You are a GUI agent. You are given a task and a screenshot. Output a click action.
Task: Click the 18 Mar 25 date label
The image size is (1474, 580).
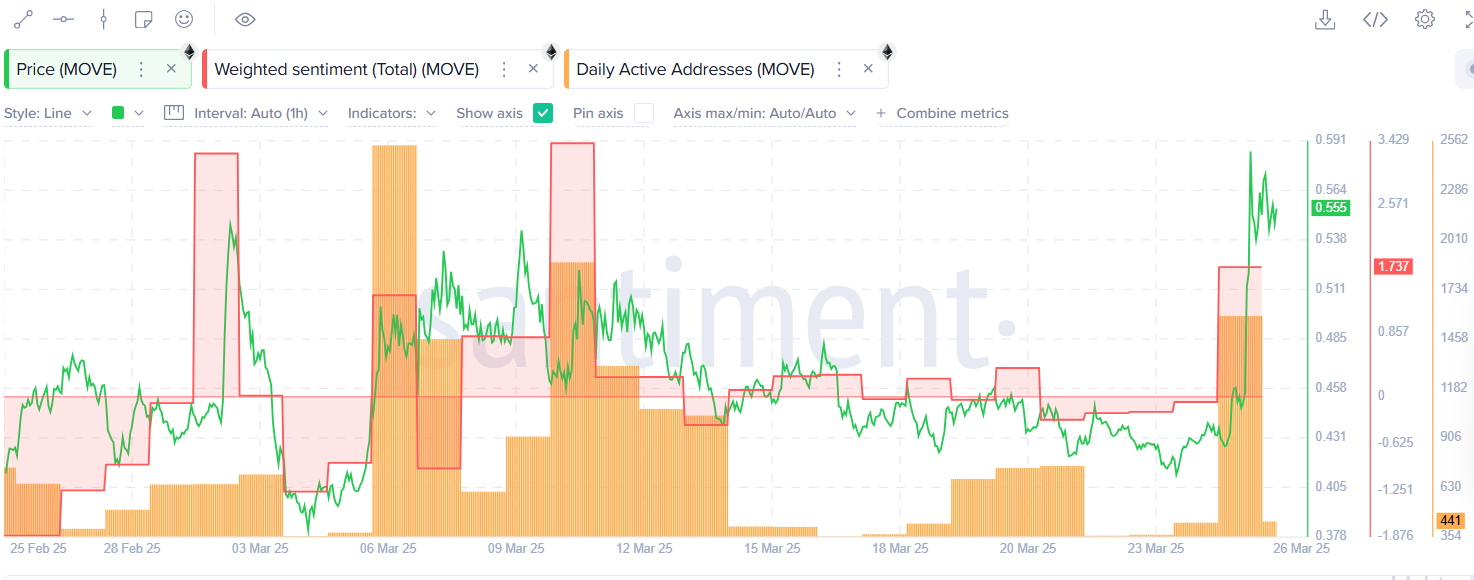click(901, 548)
